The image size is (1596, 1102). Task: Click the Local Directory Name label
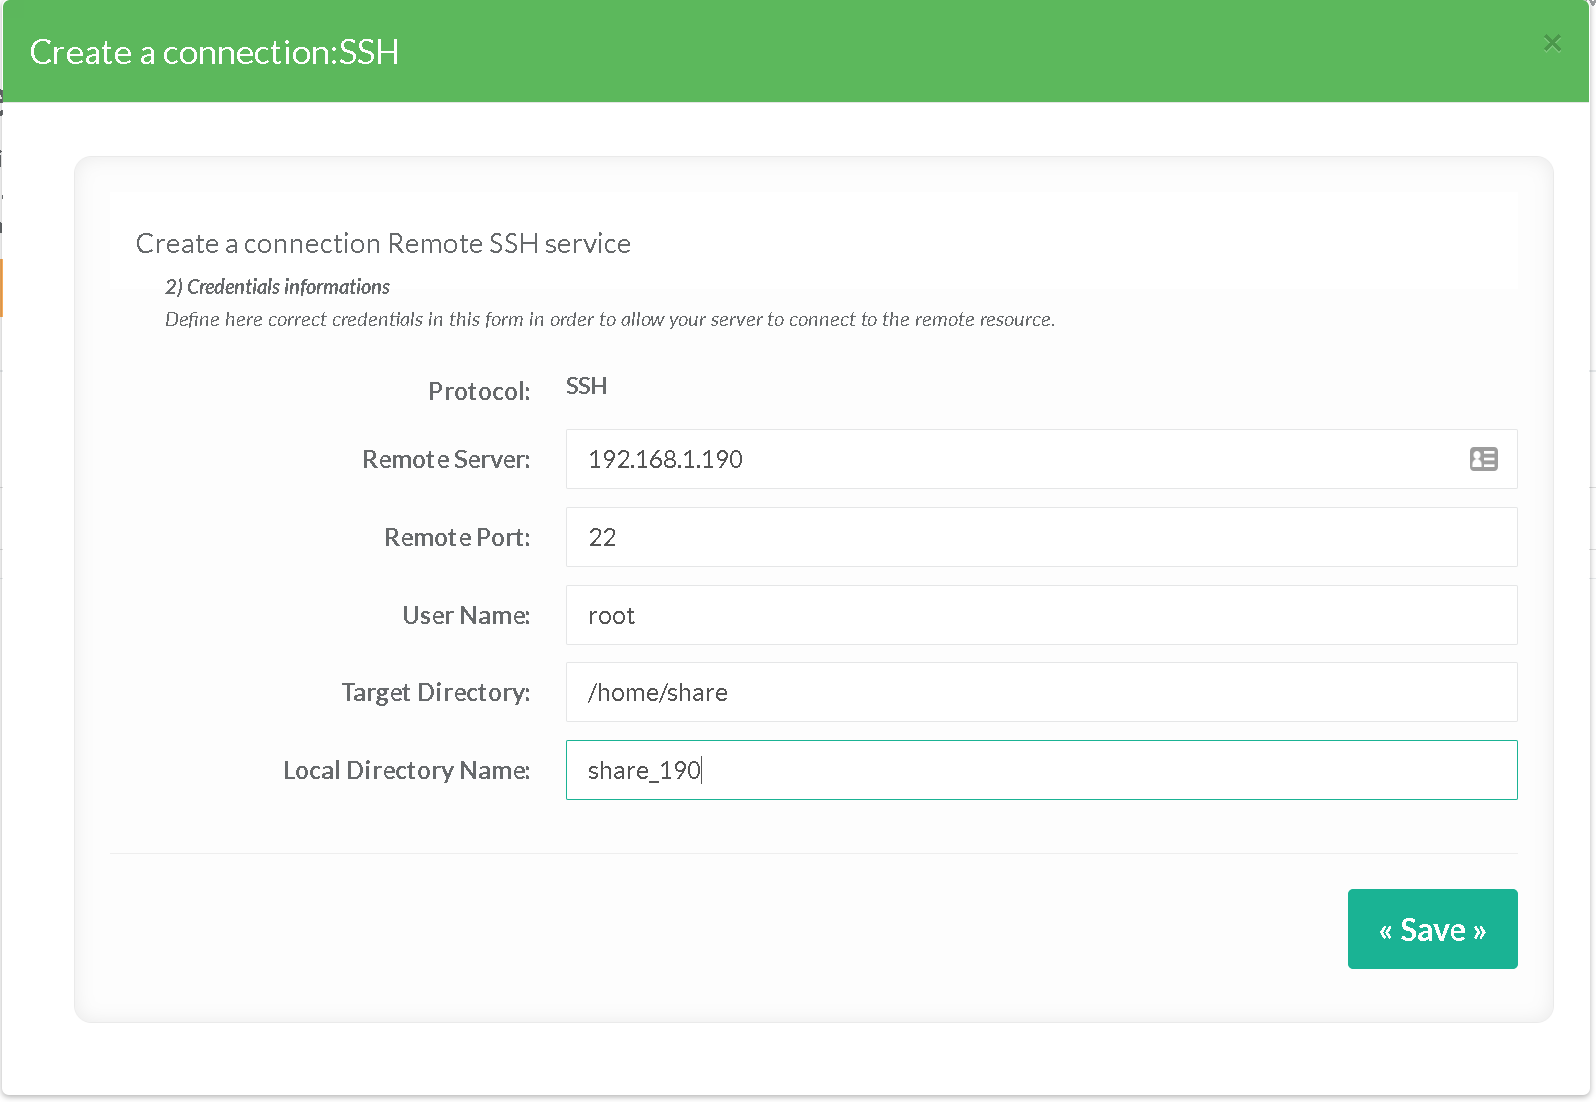pos(406,770)
